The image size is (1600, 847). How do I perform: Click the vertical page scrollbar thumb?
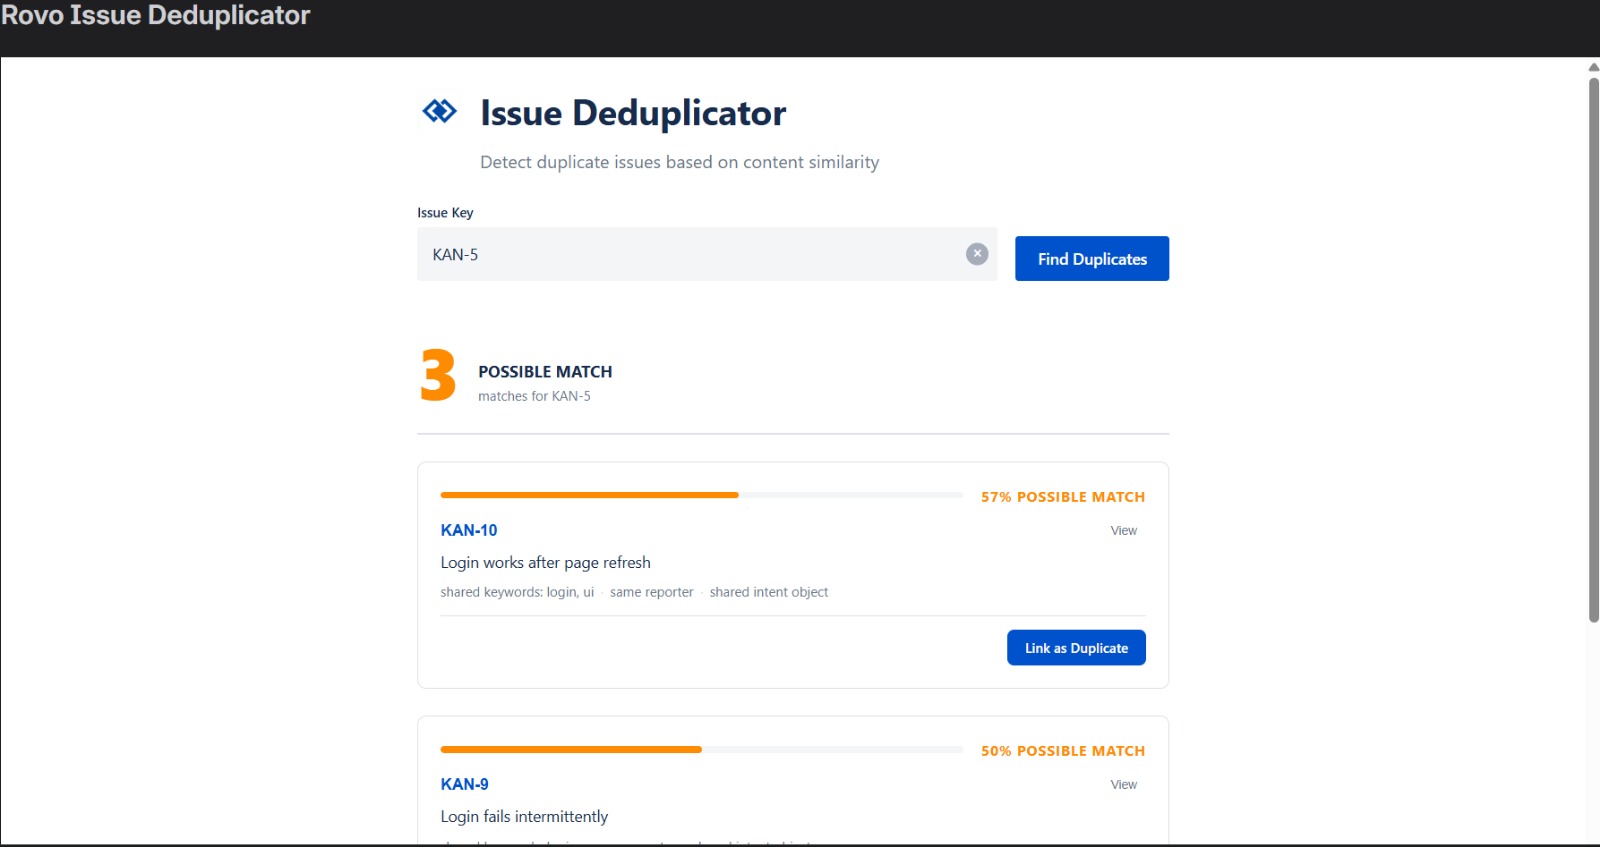coord(1594,349)
